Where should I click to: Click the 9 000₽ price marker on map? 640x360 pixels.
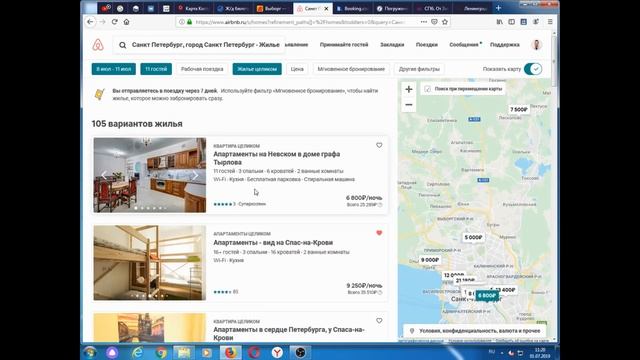pyautogui.click(x=430, y=260)
